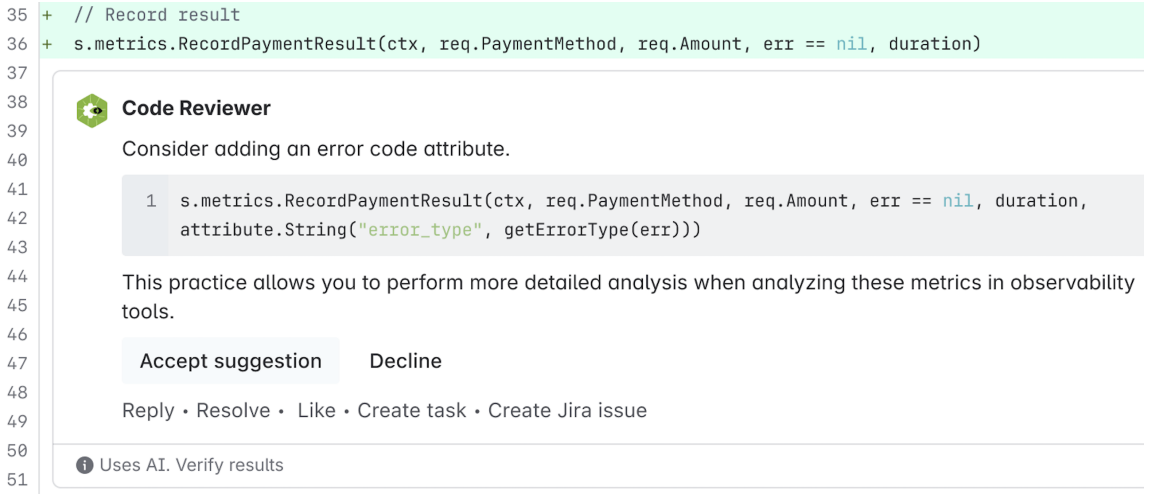Click the plus marker on line 35
The image size is (1162, 499).
pyautogui.click(x=46, y=15)
